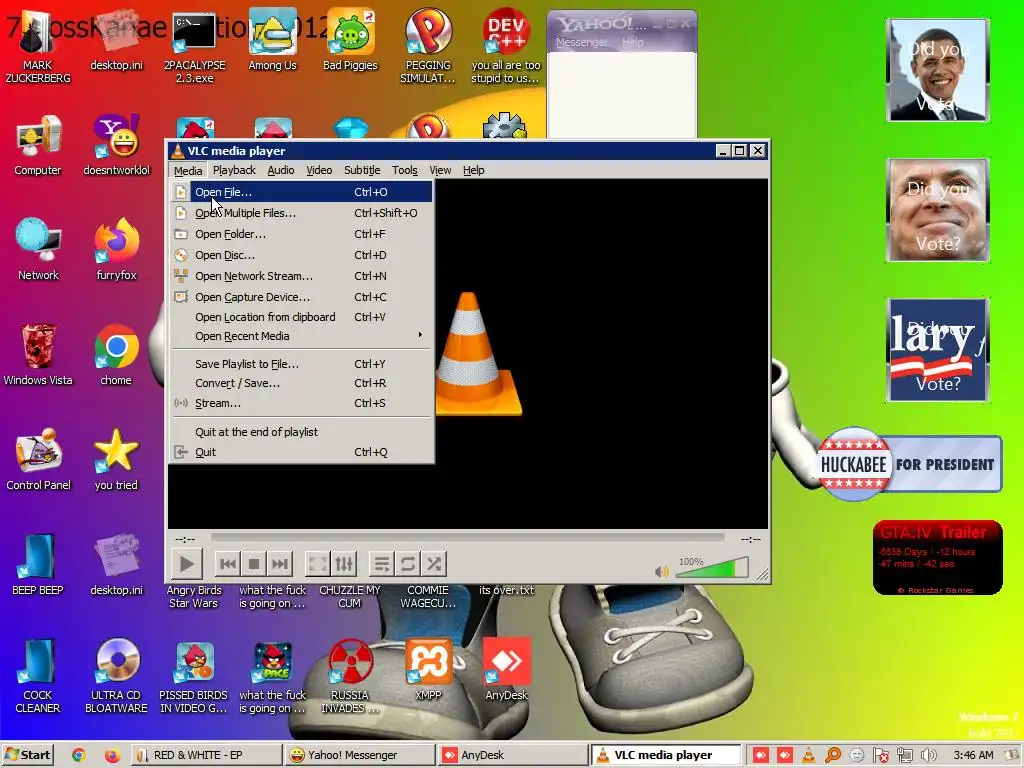Image resolution: width=1024 pixels, height=768 pixels.
Task: Select the furryfox Firefox icon
Action: tap(116, 250)
